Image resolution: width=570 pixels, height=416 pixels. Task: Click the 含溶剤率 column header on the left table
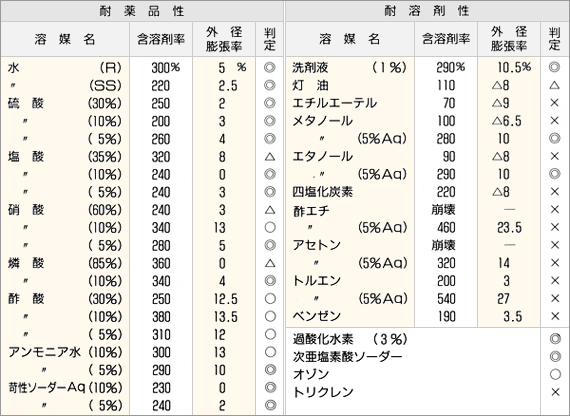pyautogui.click(x=161, y=39)
